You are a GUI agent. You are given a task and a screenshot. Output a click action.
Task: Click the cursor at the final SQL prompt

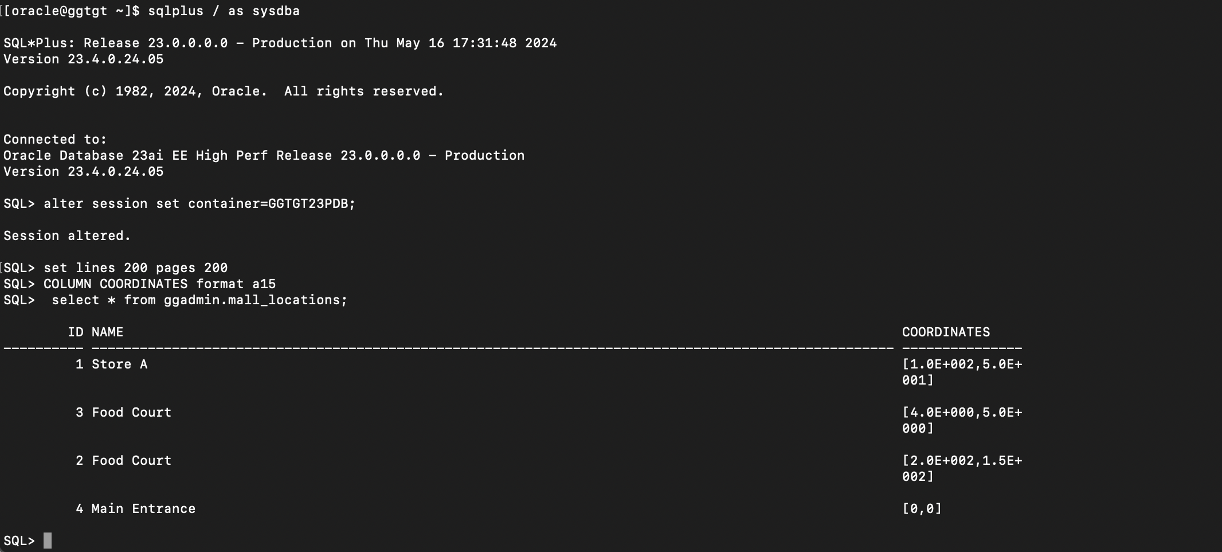tap(47, 541)
